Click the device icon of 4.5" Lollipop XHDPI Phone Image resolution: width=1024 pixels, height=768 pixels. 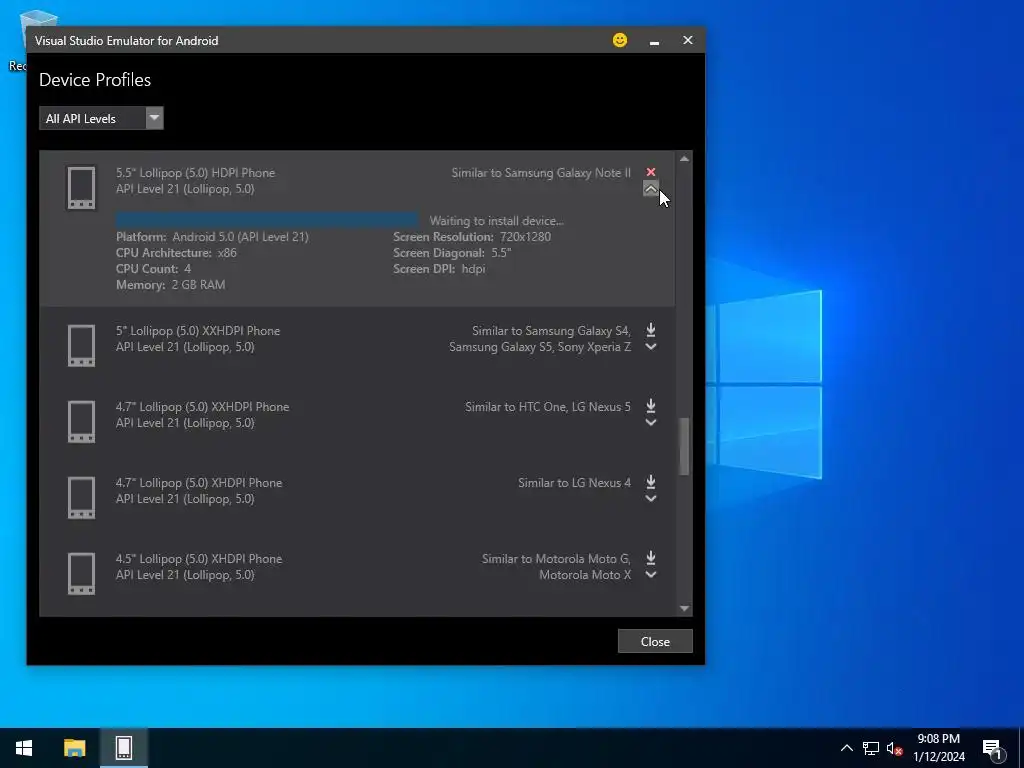pyautogui.click(x=81, y=573)
